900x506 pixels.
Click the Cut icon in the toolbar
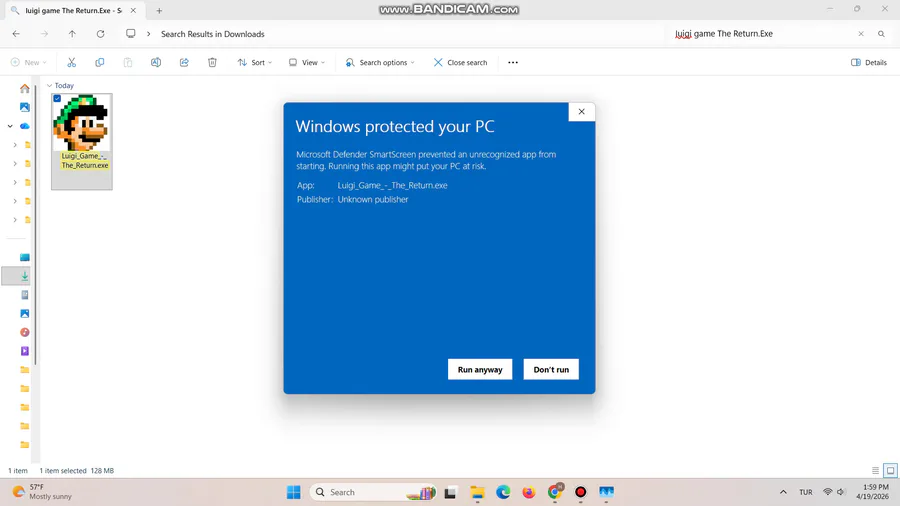(71, 63)
